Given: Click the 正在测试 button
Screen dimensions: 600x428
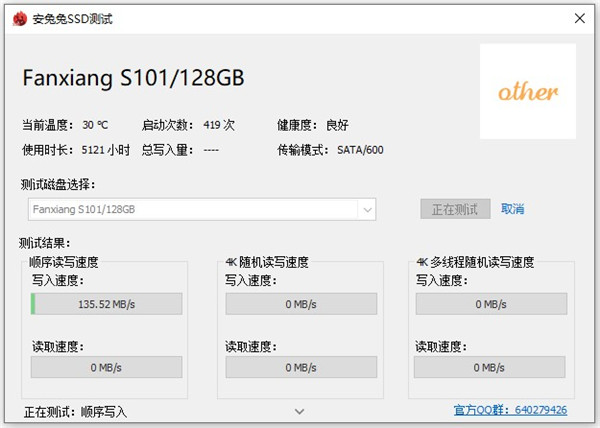Looking at the screenshot, I should pos(455,209).
